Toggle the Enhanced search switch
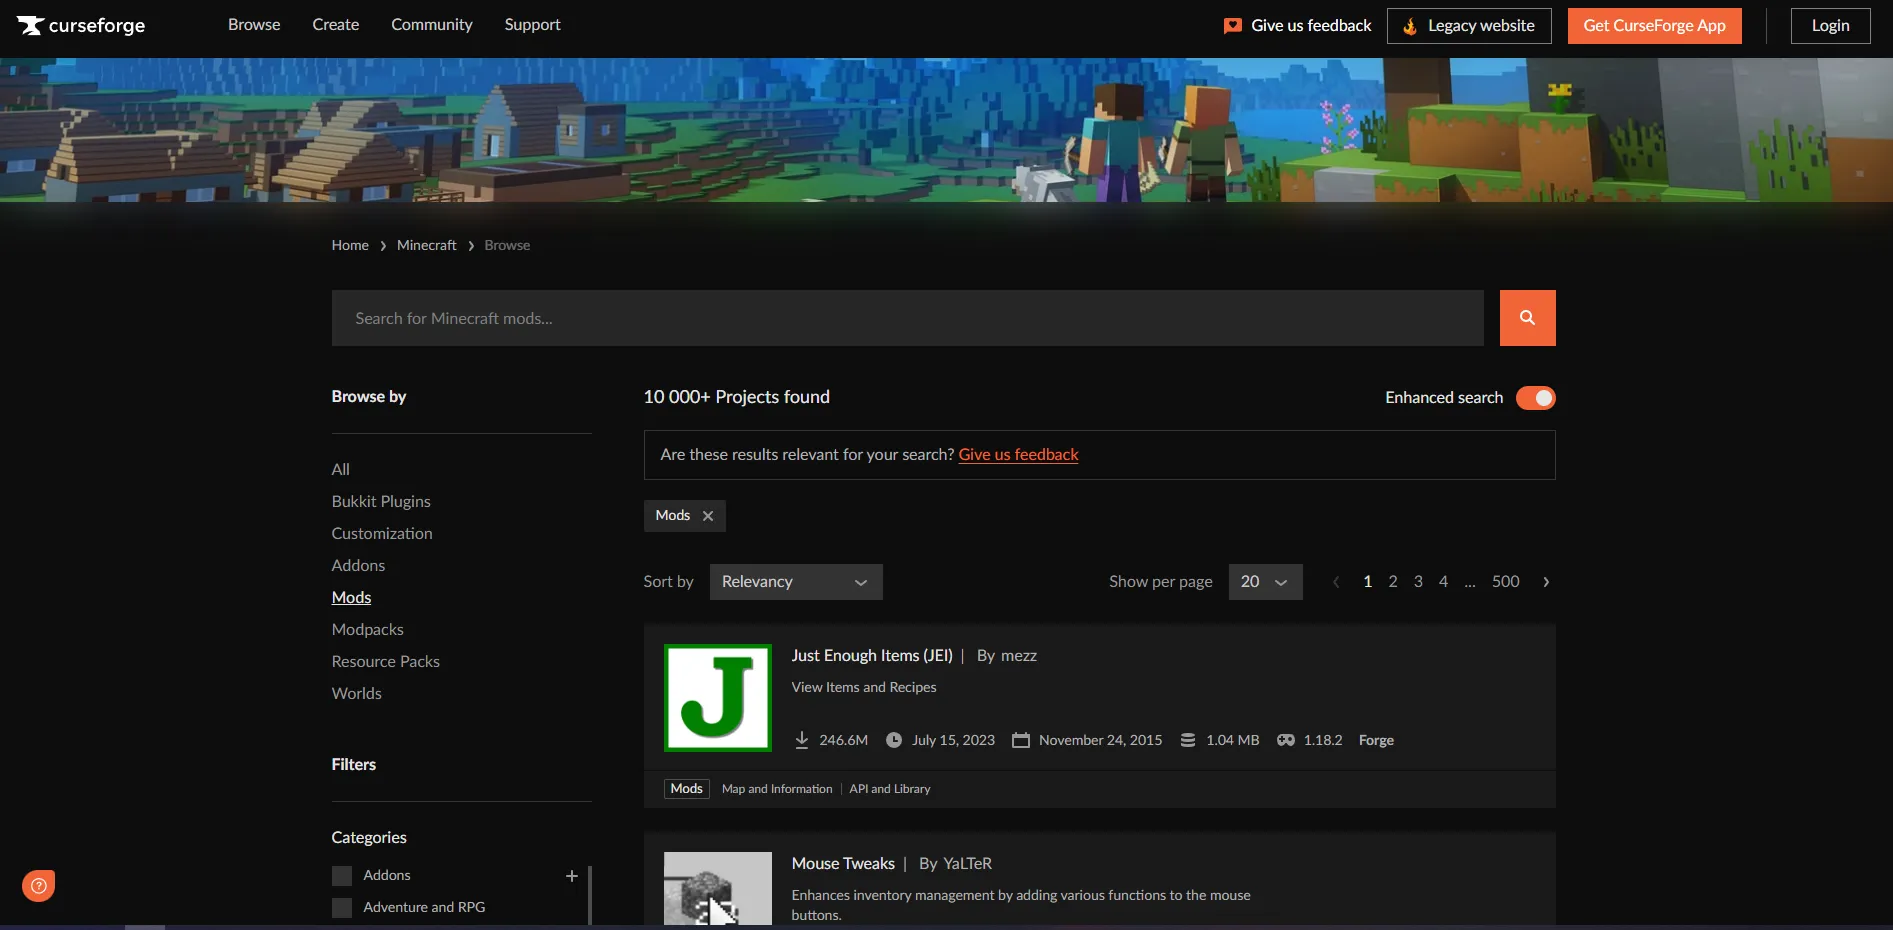This screenshot has width=1893, height=930. (x=1536, y=398)
